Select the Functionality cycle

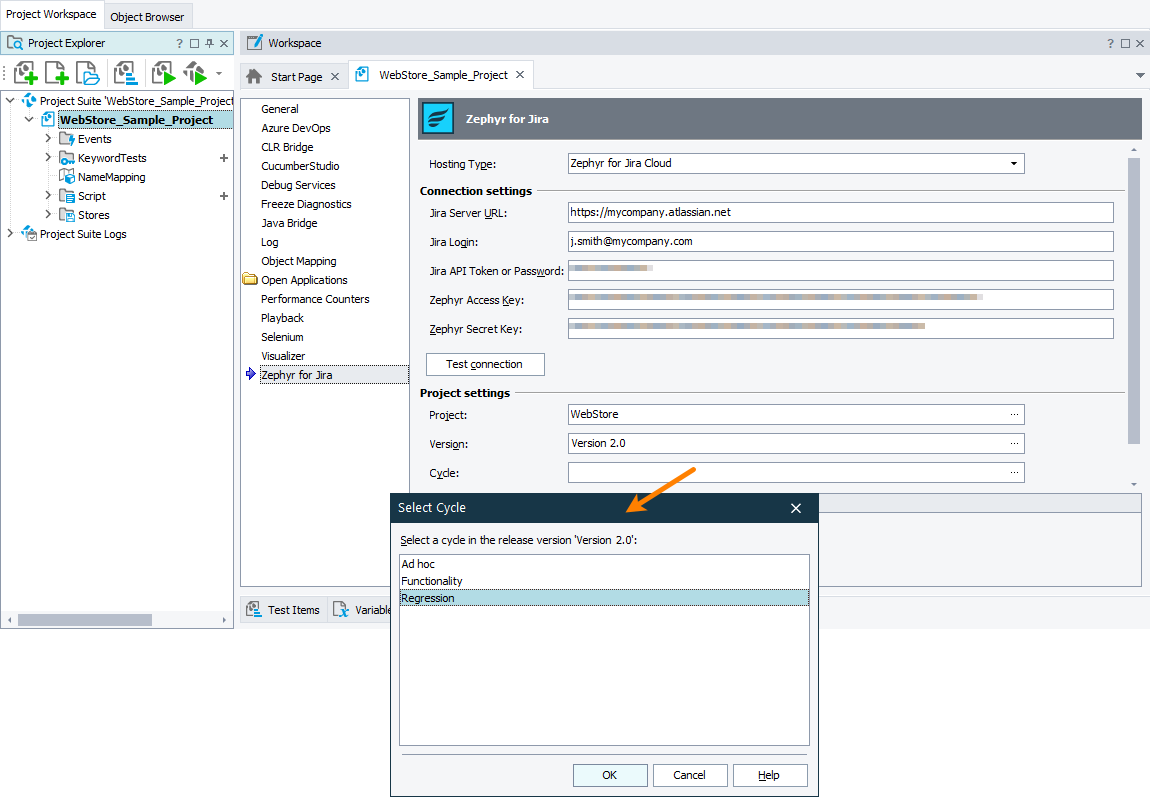(604, 581)
